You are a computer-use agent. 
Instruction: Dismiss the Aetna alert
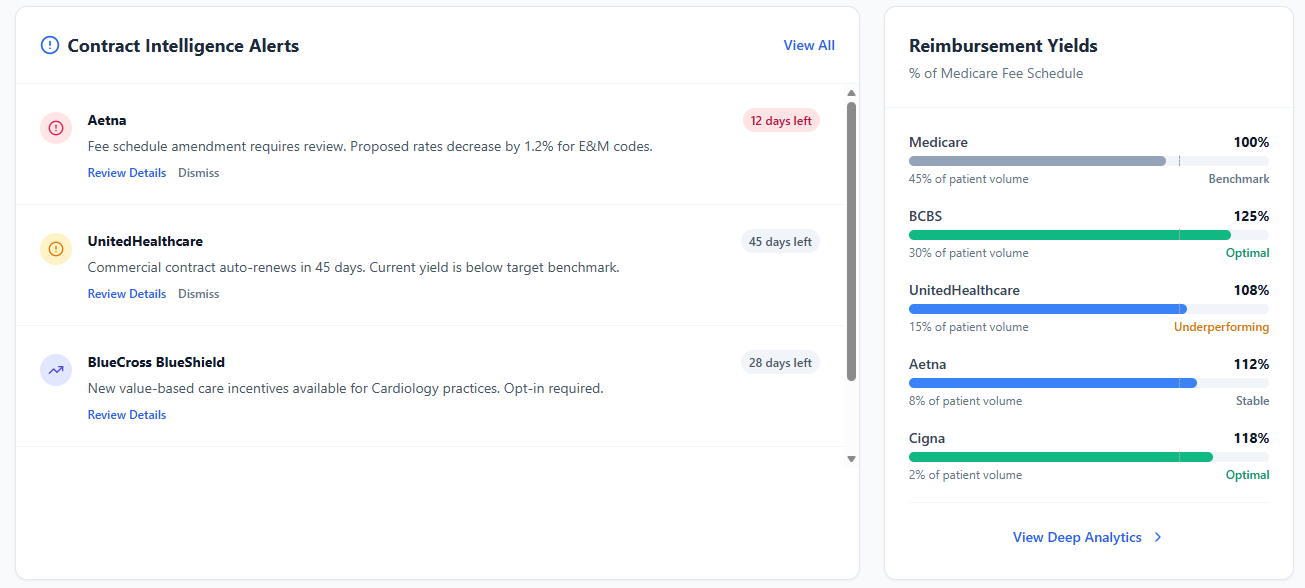199,173
